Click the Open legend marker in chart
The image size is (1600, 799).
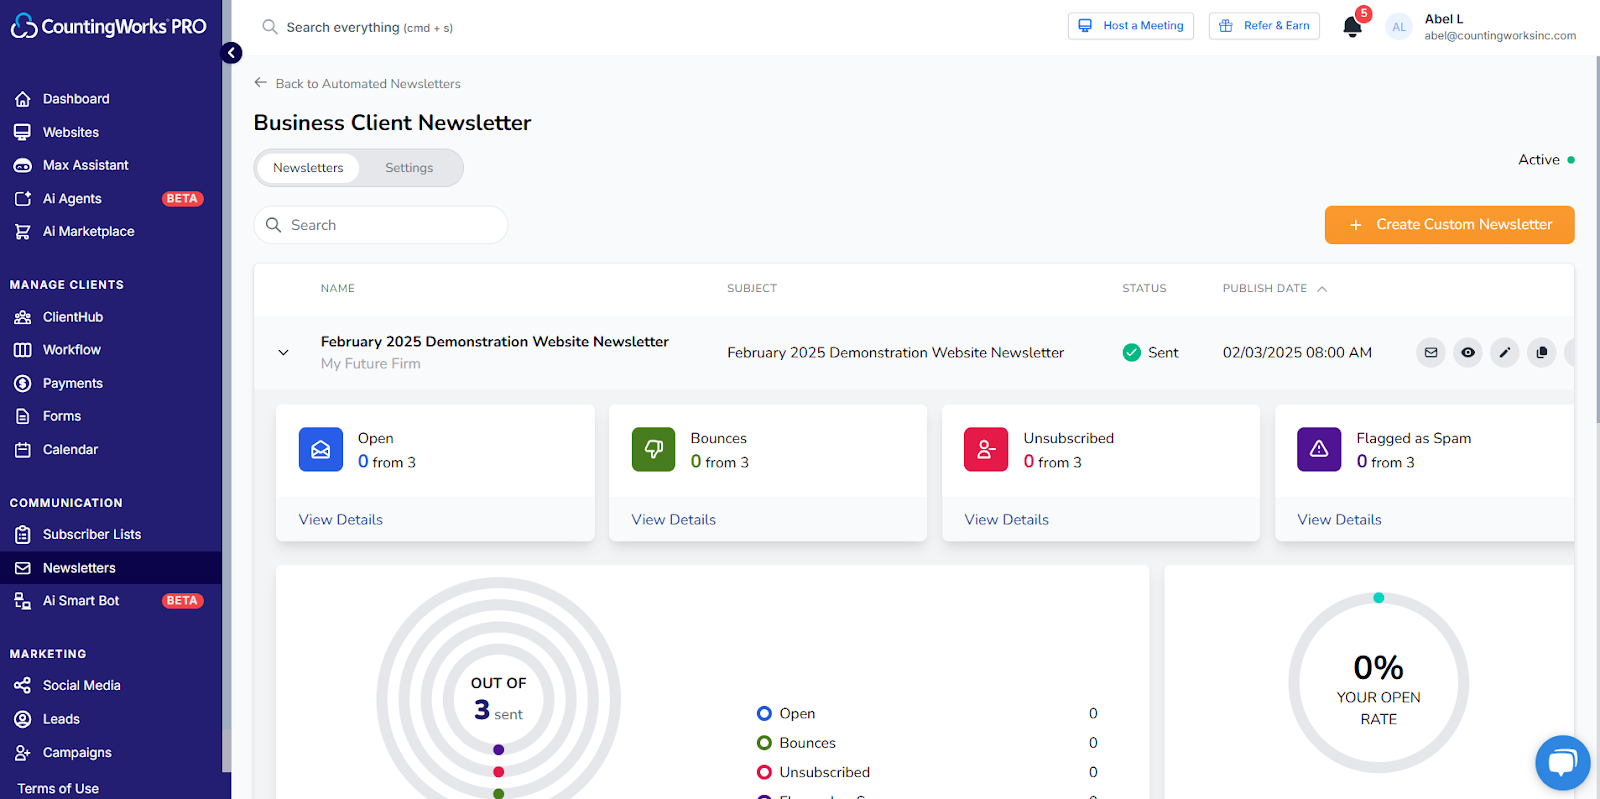point(764,714)
